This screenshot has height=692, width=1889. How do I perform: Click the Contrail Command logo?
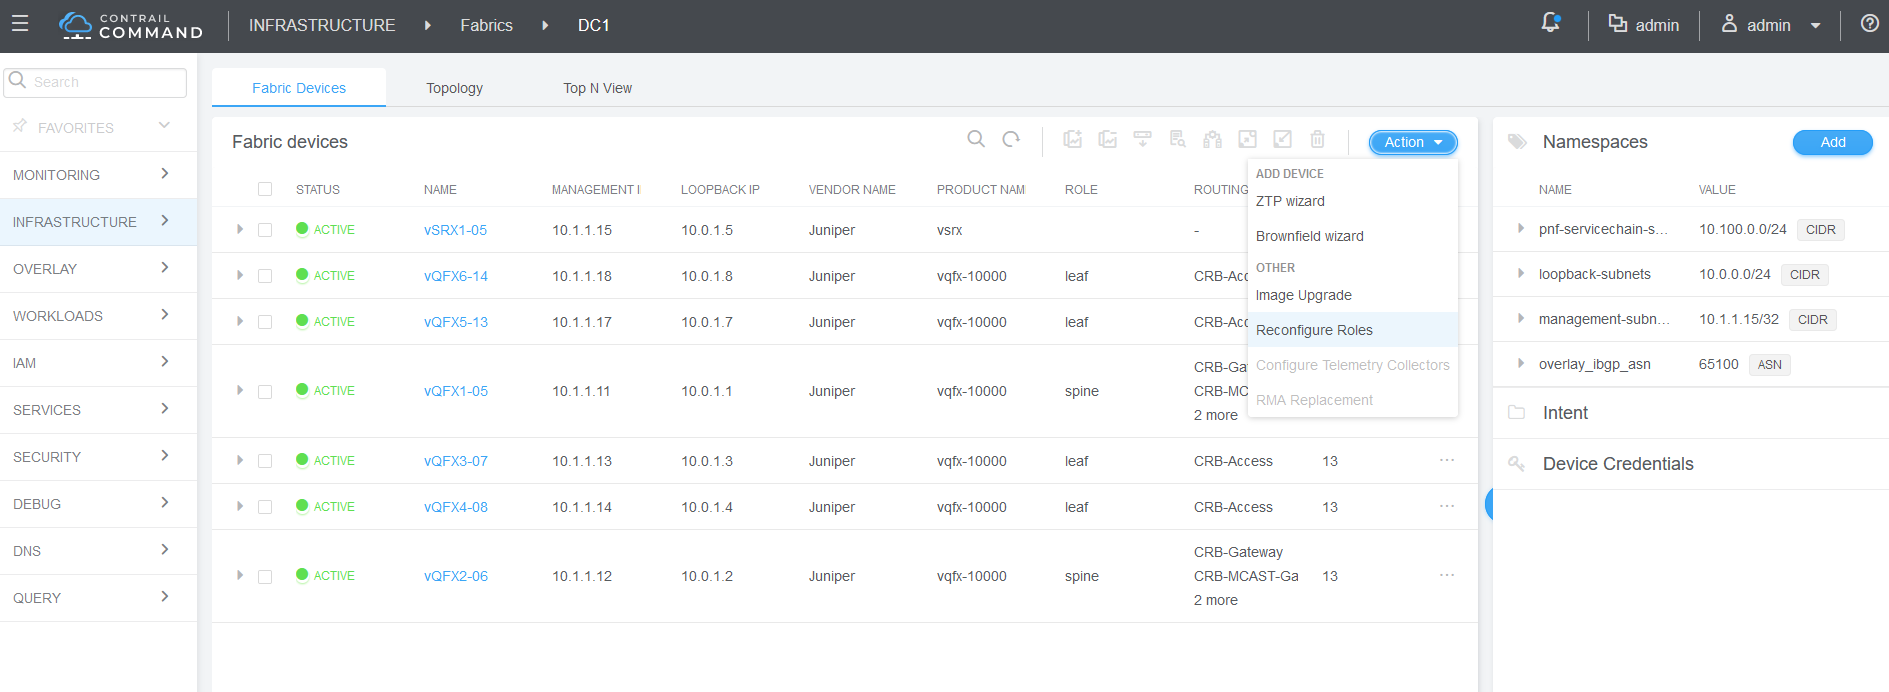(x=131, y=26)
